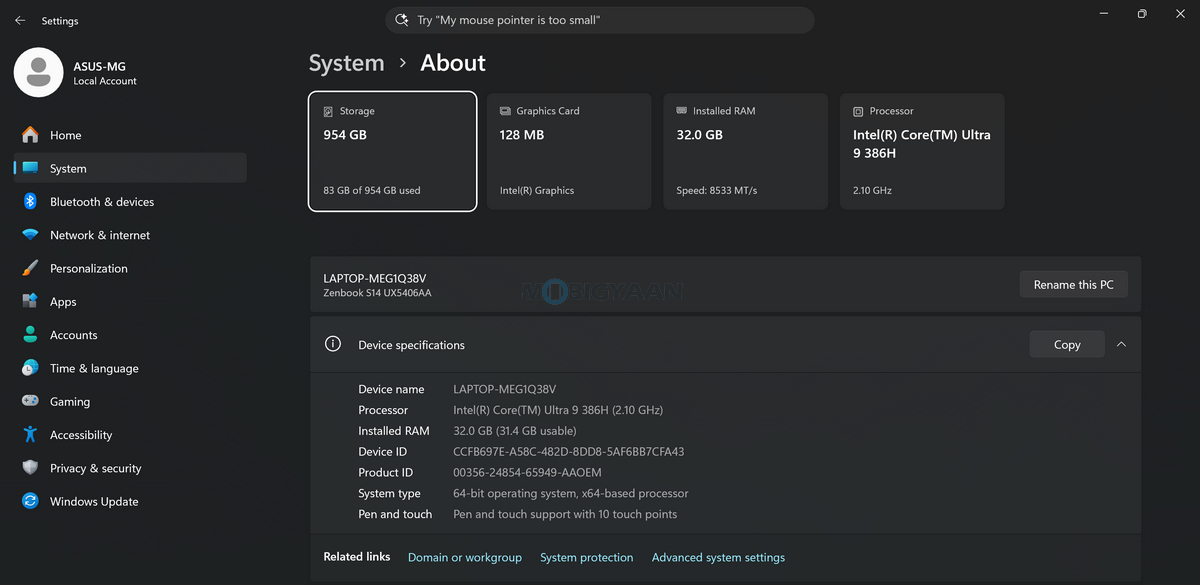Click the Device specifications info icon
Image resolution: width=1200 pixels, height=585 pixels.
333,344
